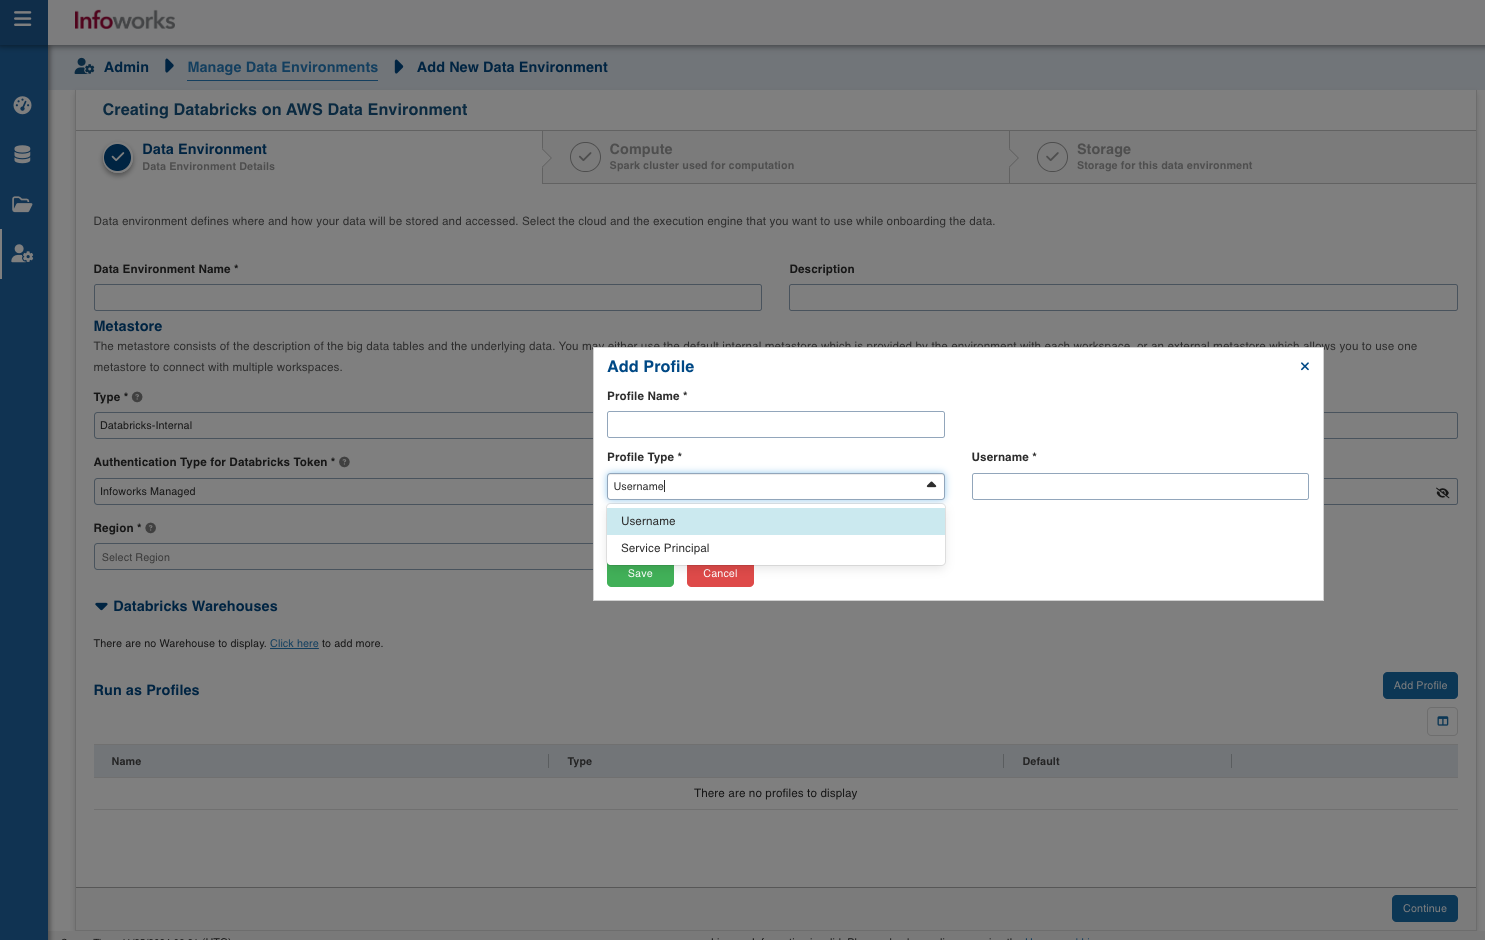Click the Add Profile button

(1420, 686)
